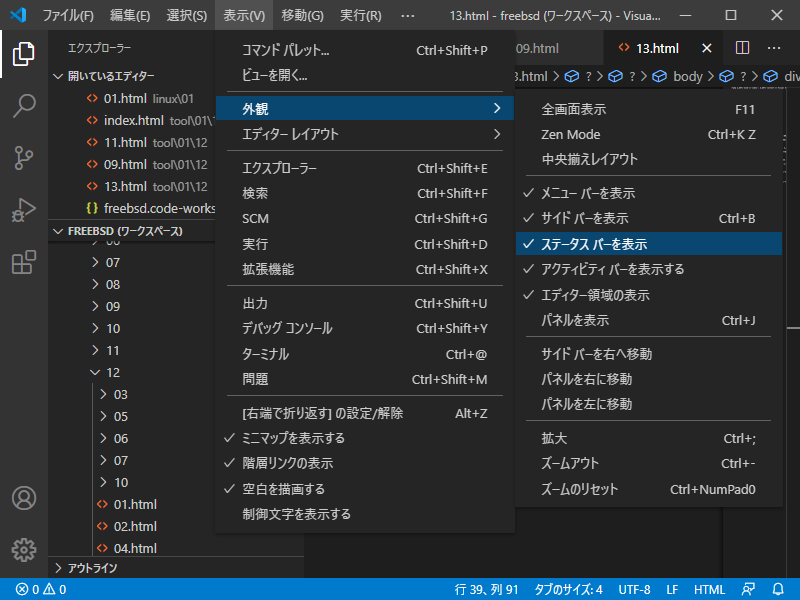
Task: Toggle ステータス バーを表示 option
Action: 648,244
